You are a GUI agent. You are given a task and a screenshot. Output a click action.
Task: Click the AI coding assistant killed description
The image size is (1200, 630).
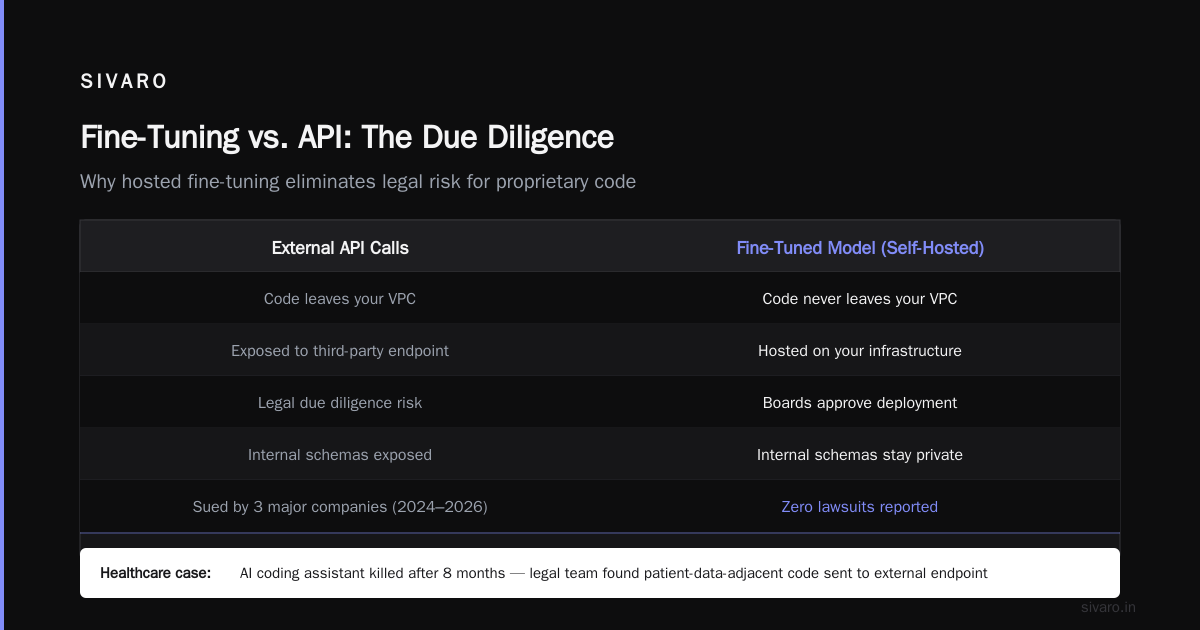tap(614, 573)
